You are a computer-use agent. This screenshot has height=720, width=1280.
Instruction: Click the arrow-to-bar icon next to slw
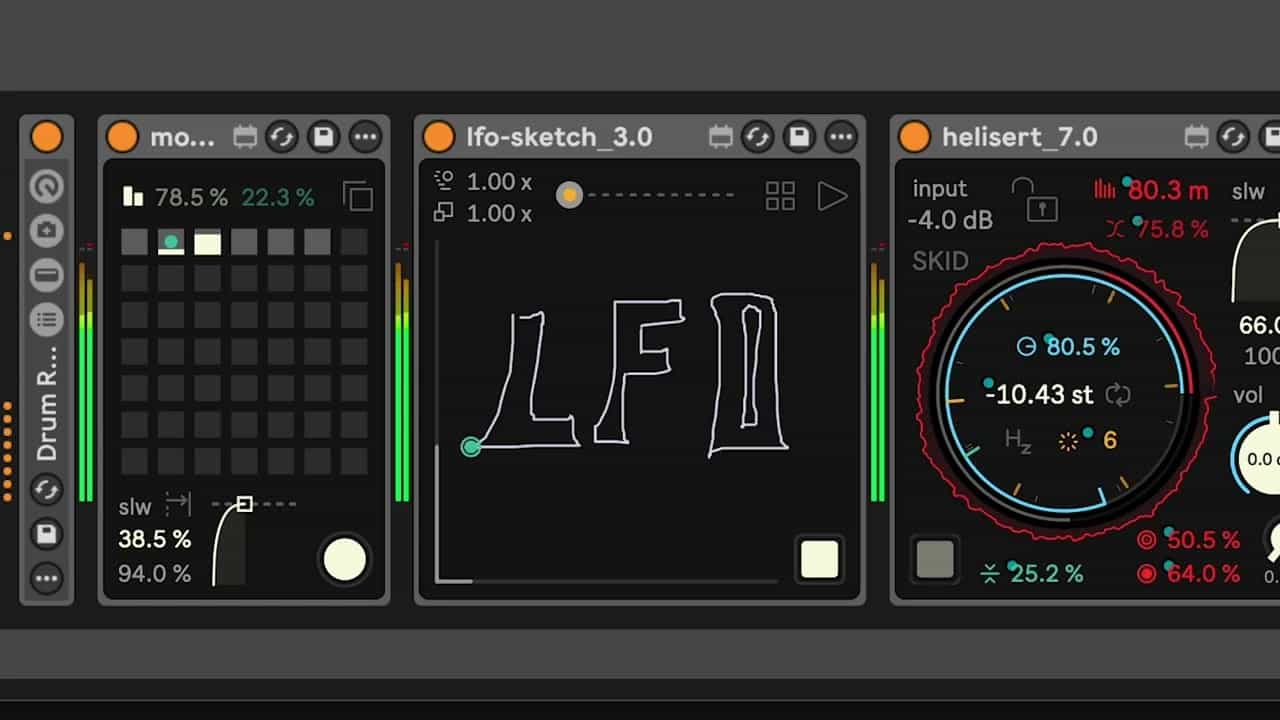[x=178, y=504]
